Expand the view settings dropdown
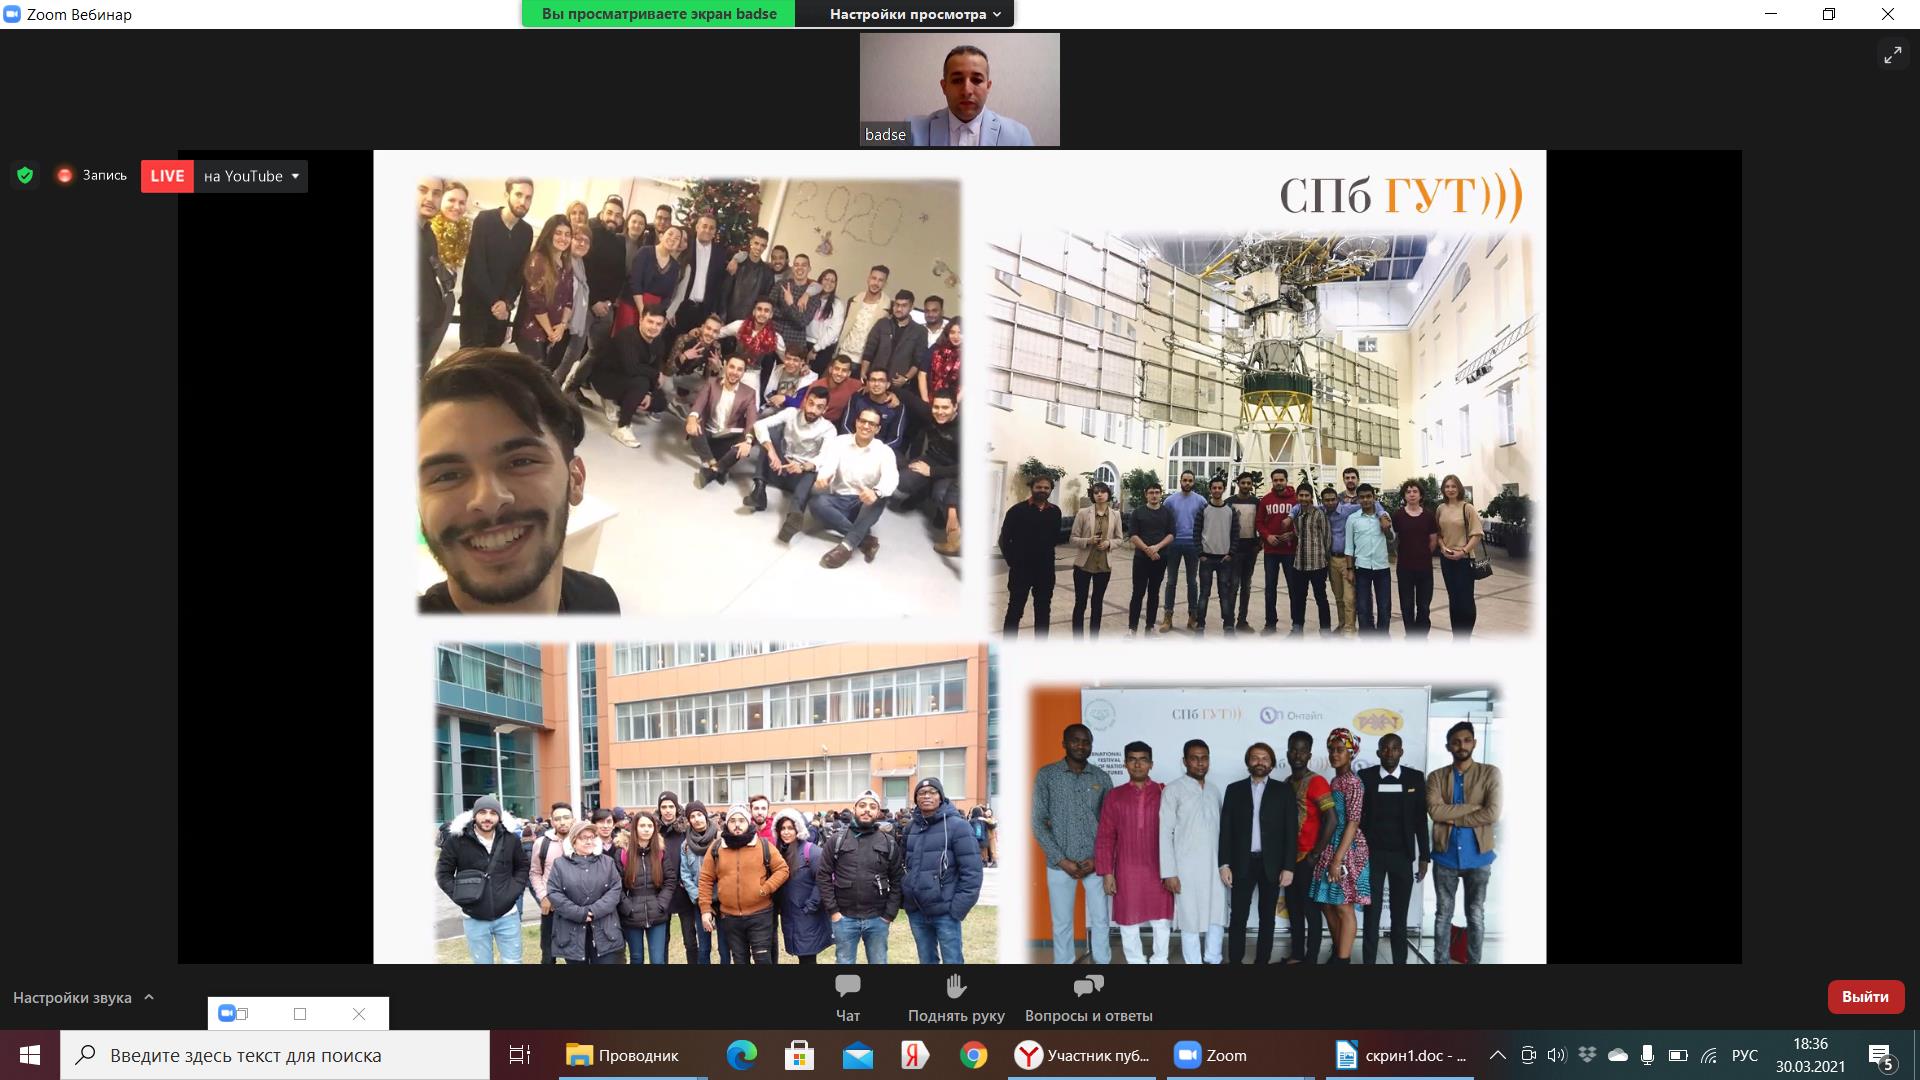The image size is (1920, 1080). click(914, 14)
